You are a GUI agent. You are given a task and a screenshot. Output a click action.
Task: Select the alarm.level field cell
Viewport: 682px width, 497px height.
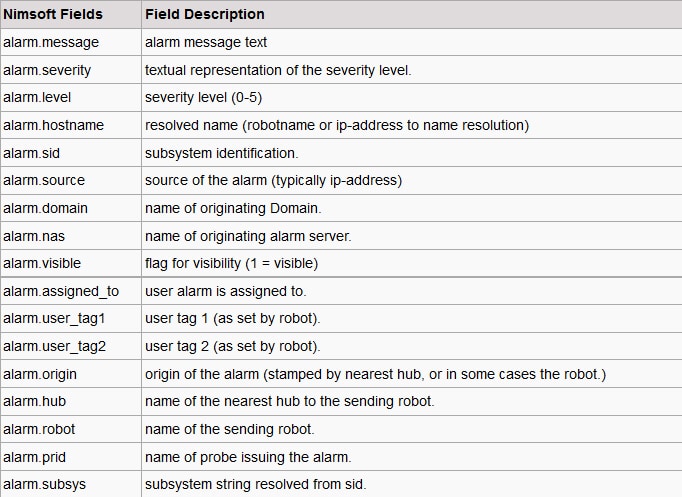coord(36,98)
